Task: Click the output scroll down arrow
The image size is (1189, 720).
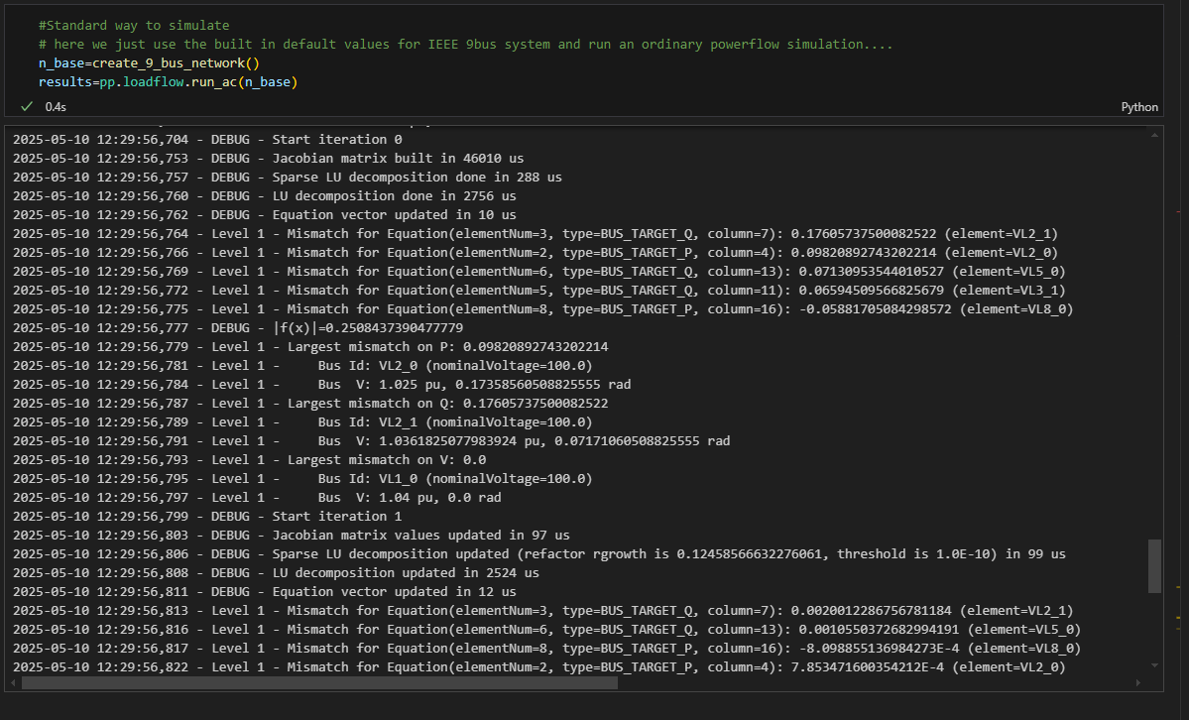Action: (x=1155, y=665)
